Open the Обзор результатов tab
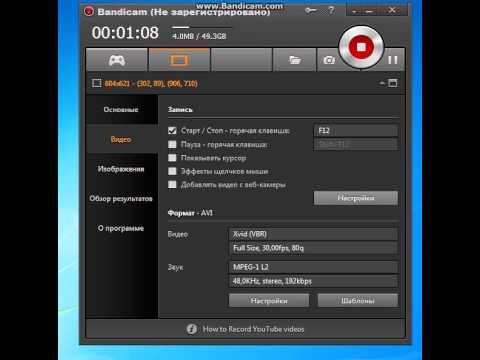Screen dimensions: 480x360 coord(121,199)
